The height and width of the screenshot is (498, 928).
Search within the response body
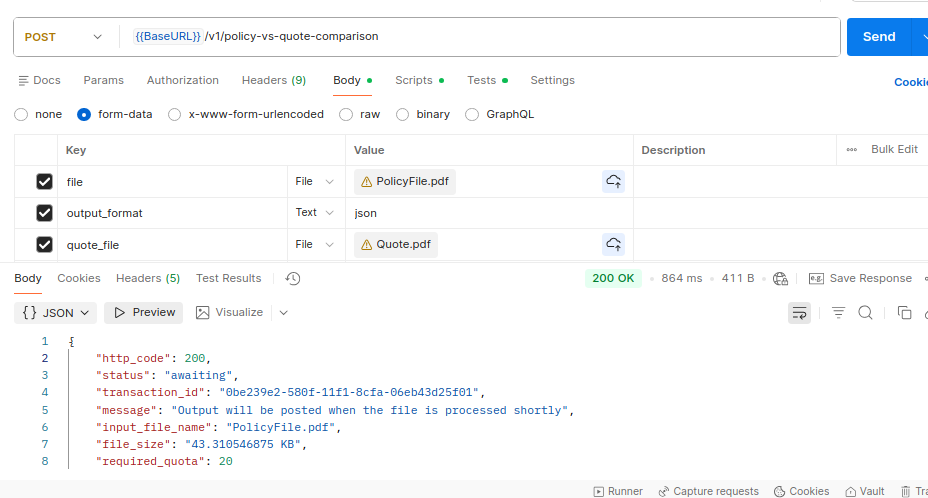(x=865, y=313)
